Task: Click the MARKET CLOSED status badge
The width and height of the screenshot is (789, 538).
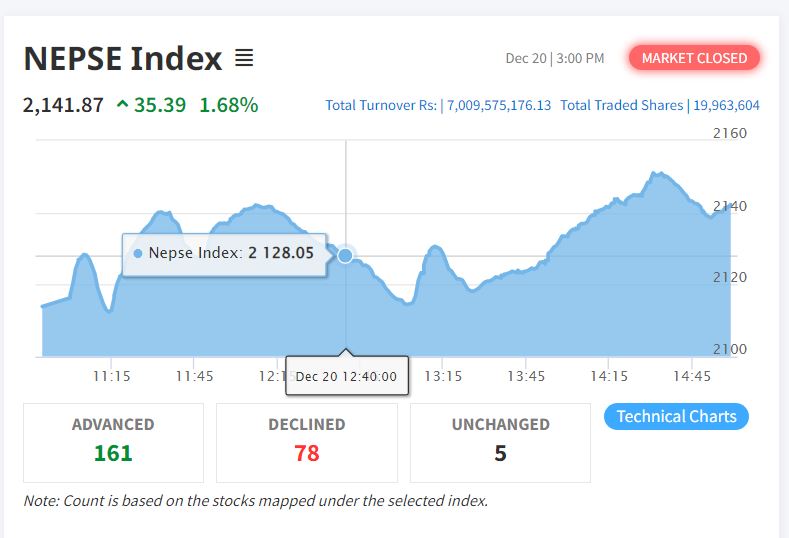Action: [x=694, y=58]
